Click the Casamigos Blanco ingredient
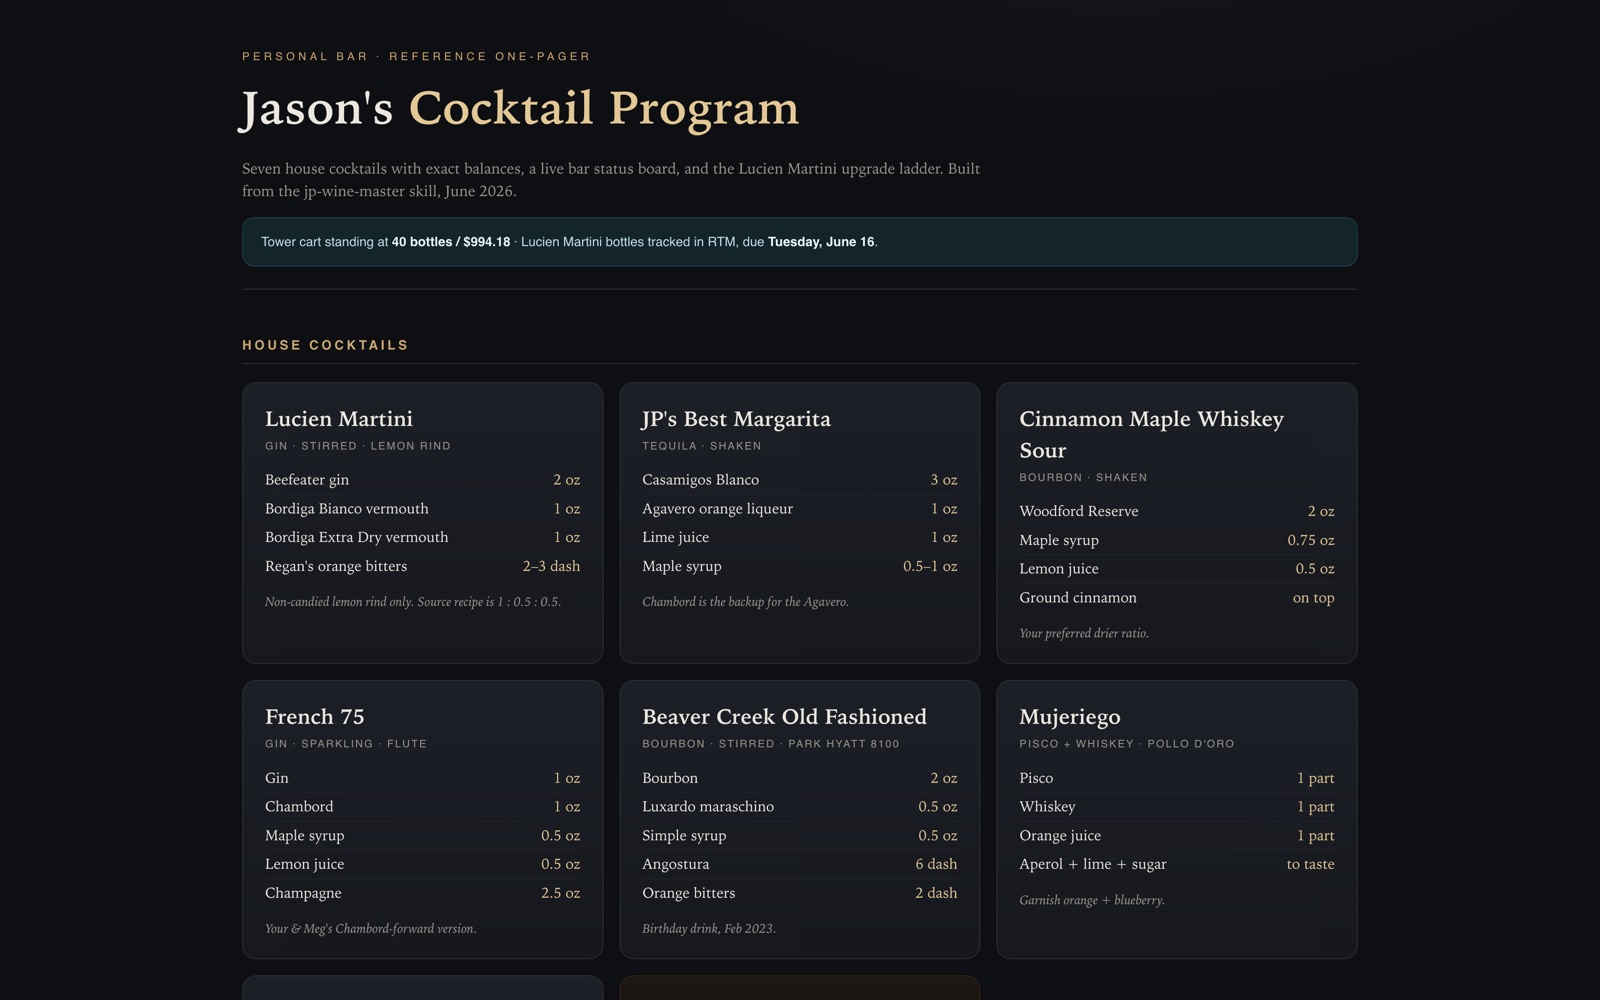1600x1000 pixels. (x=700, y=480)
